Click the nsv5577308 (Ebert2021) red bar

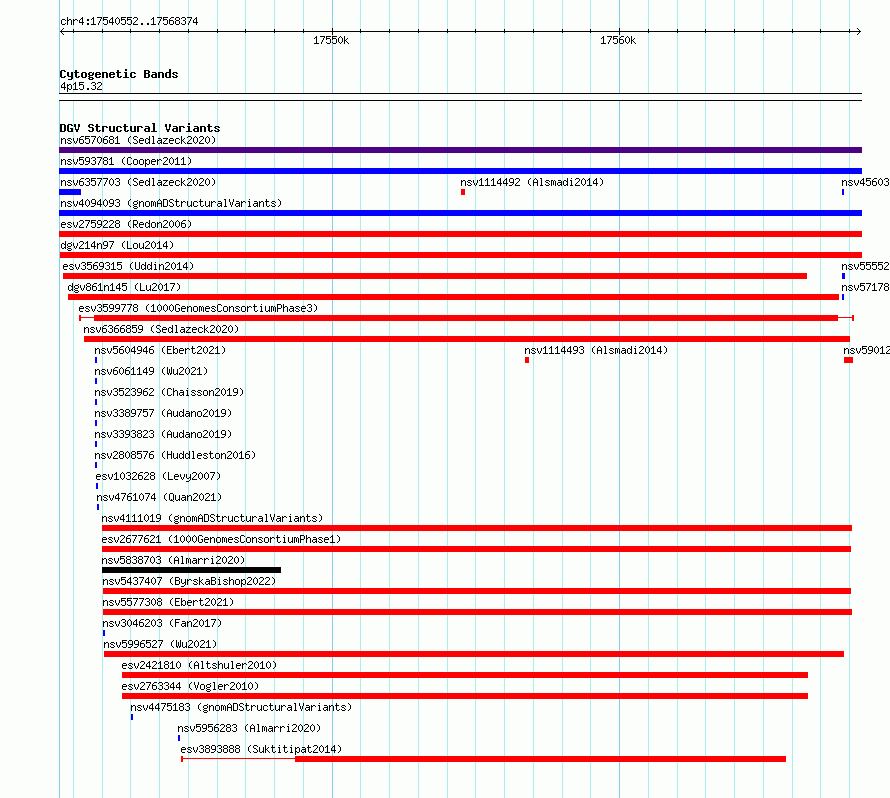click(477, 612)
